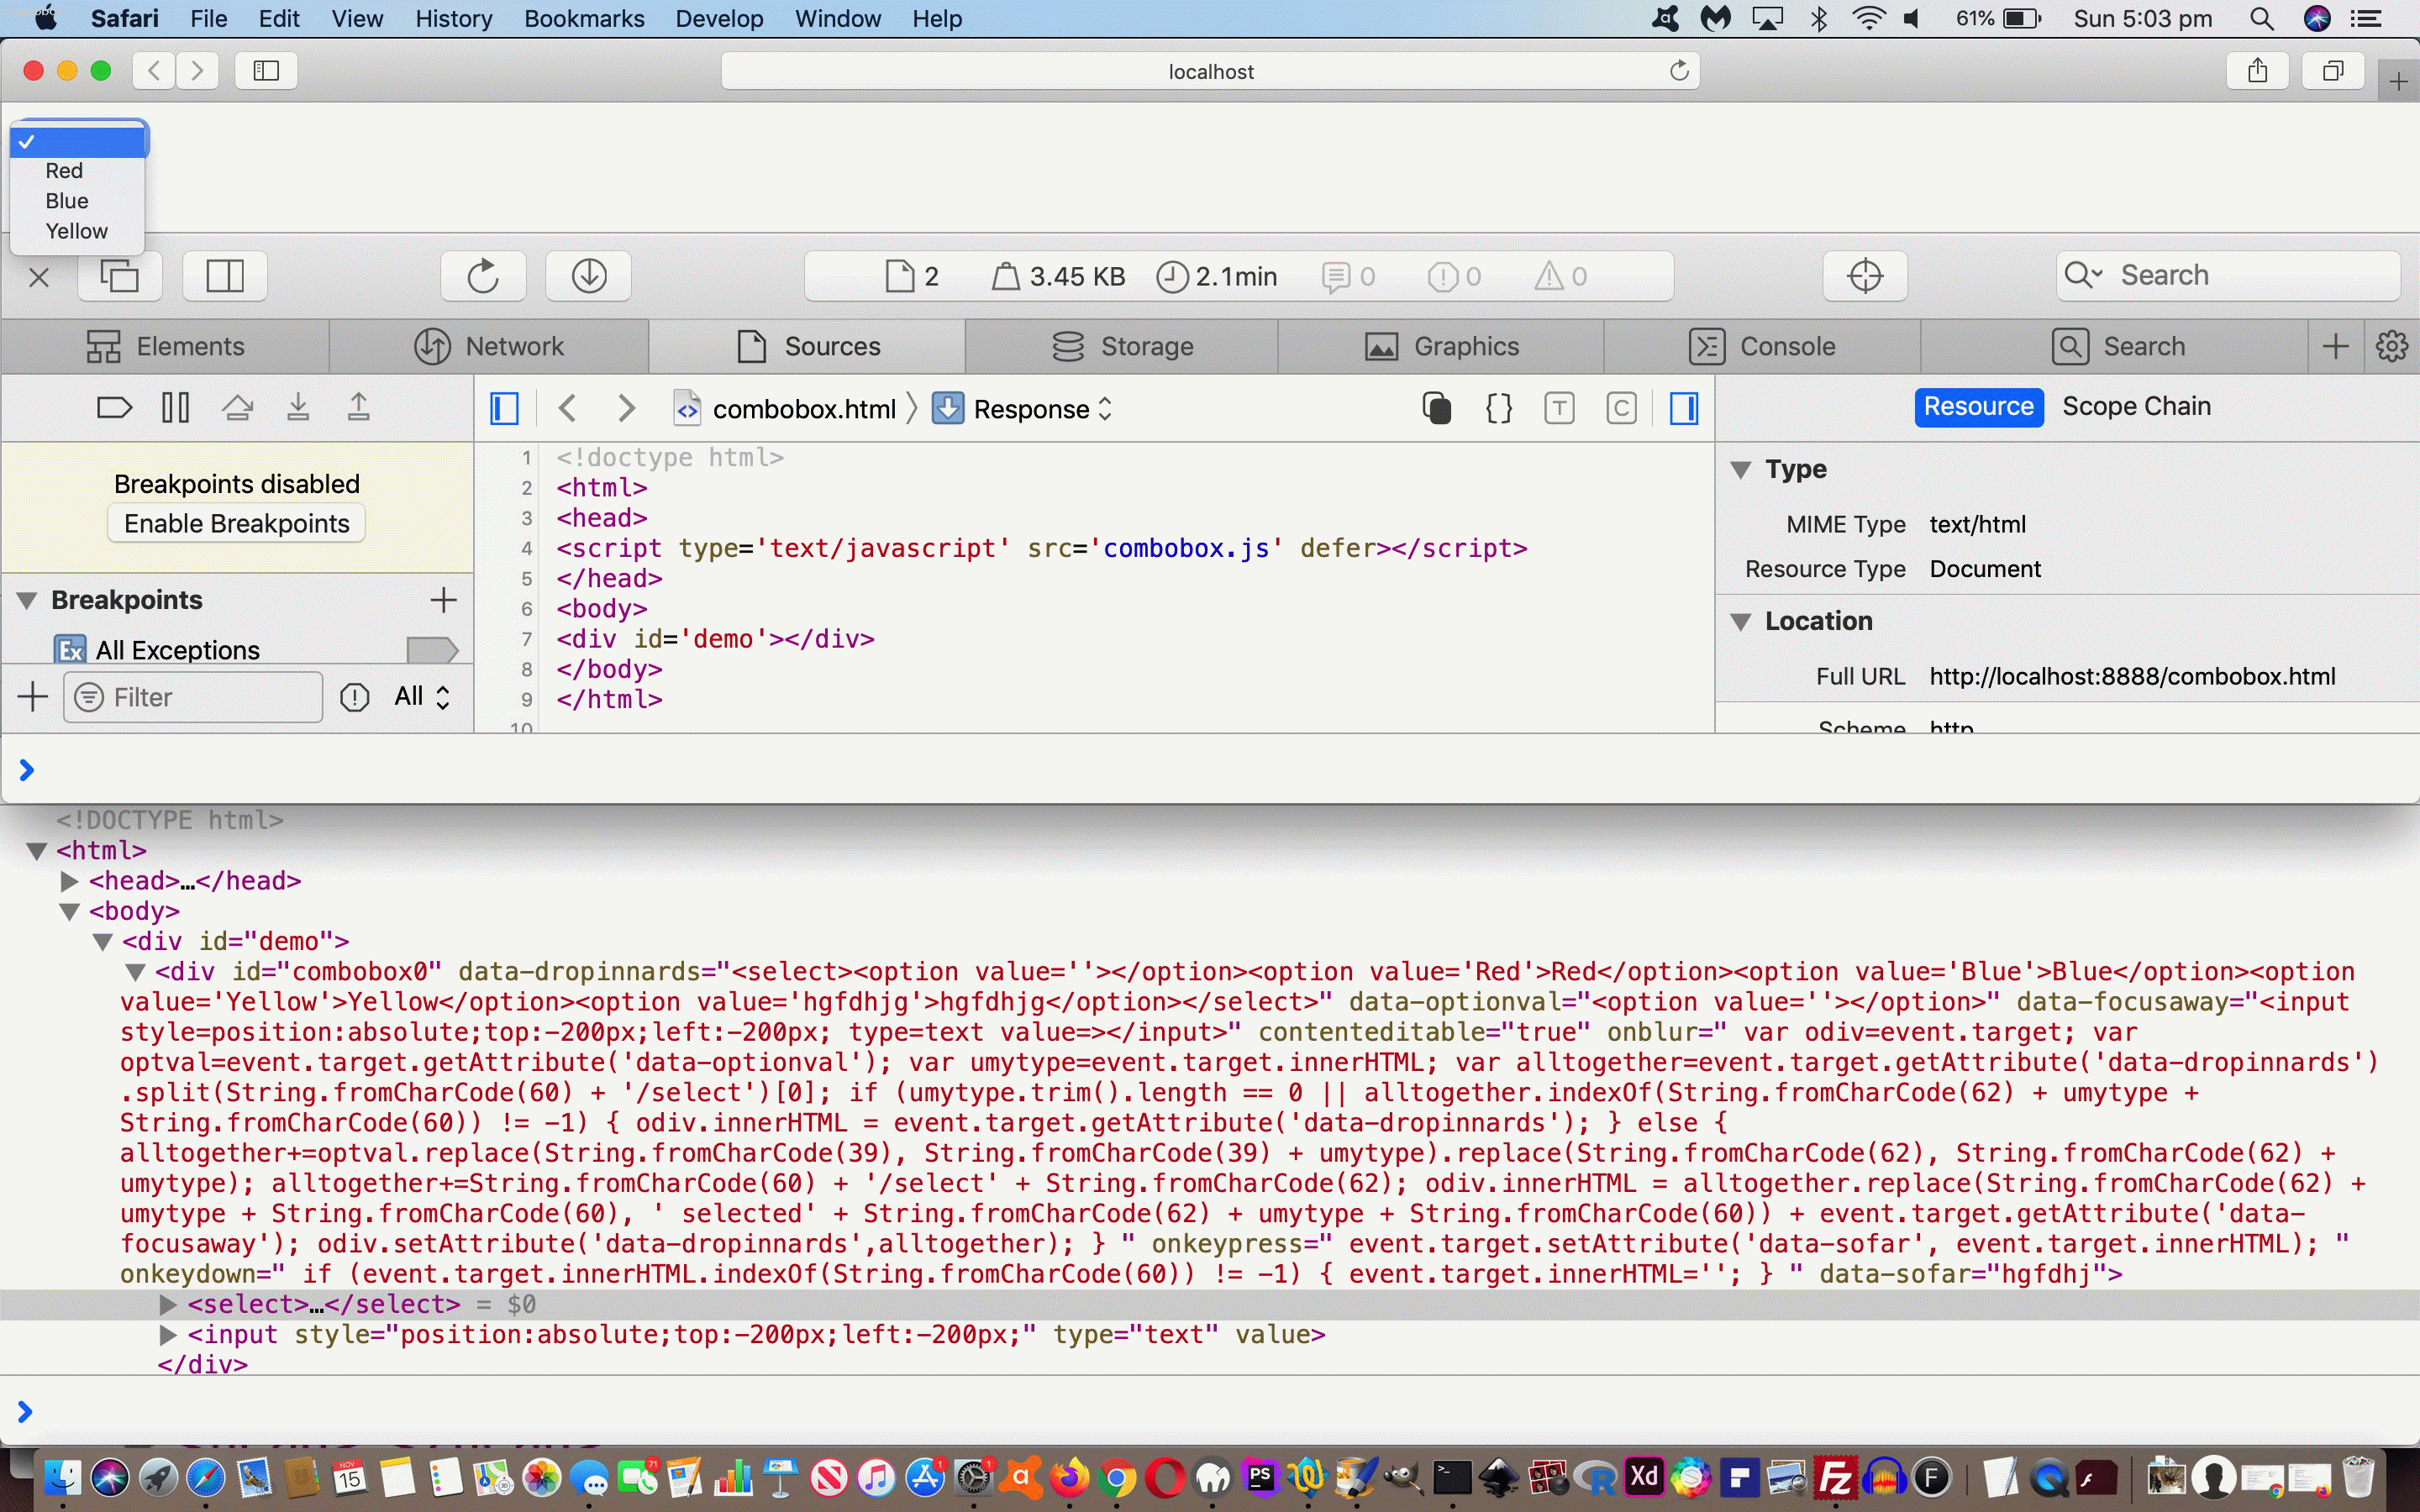Add a breakpoint with the Breakpoints plus
2420x1512 pixels.
point(443,600)
